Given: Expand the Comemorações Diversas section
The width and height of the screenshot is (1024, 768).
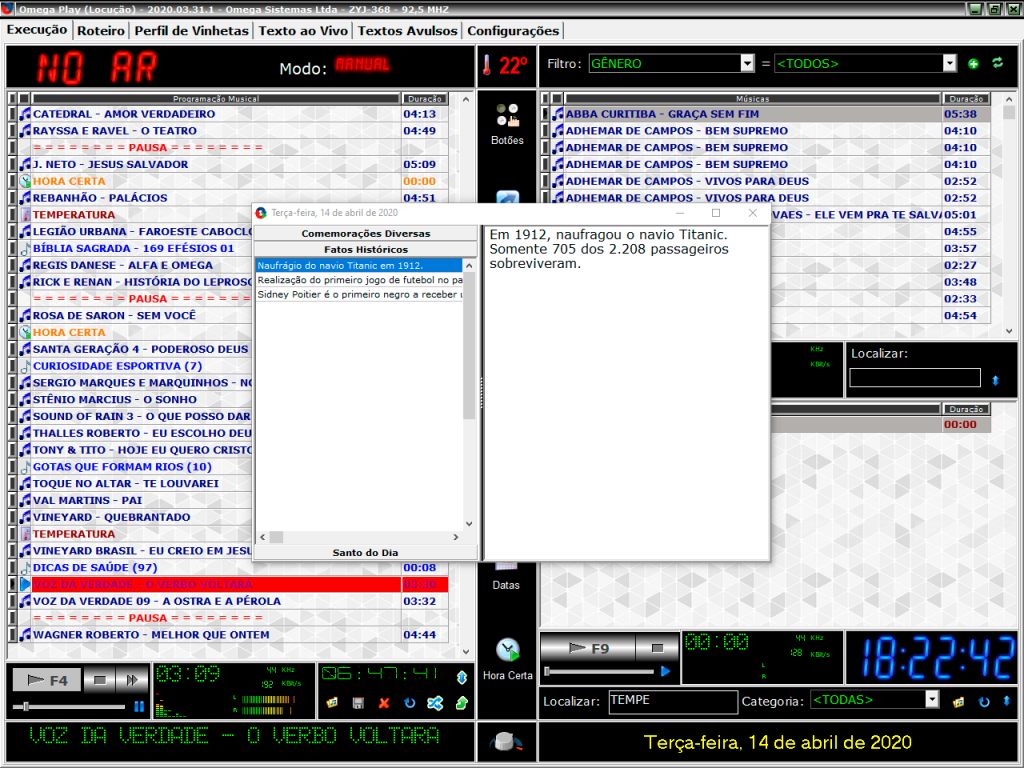Looking at the screenshot, I should click(365, 233).
